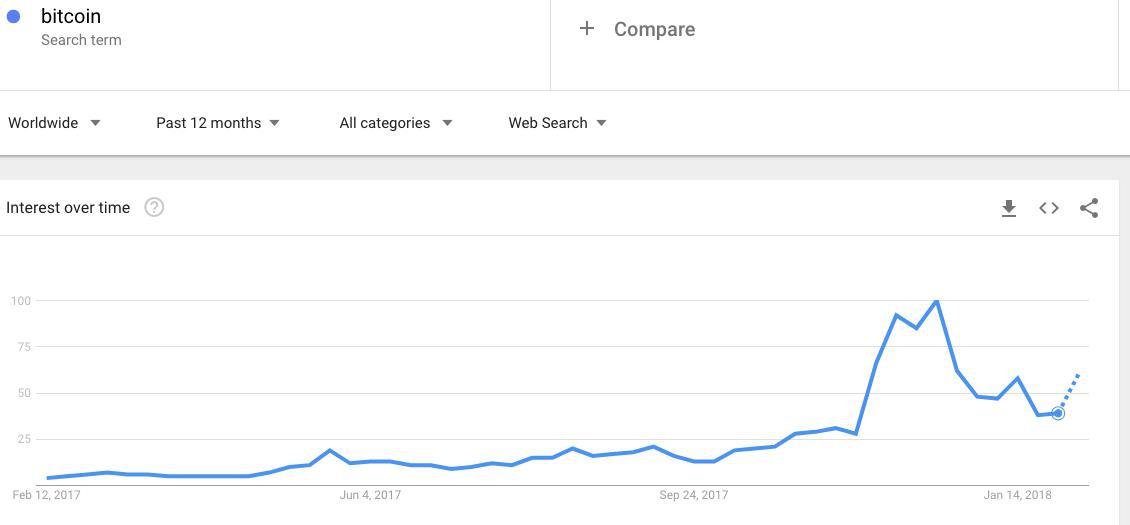Click the Feb 12, 2017 date label
Image resolution: width=1130 pixels, height=525 pixels.
[47, 495]
